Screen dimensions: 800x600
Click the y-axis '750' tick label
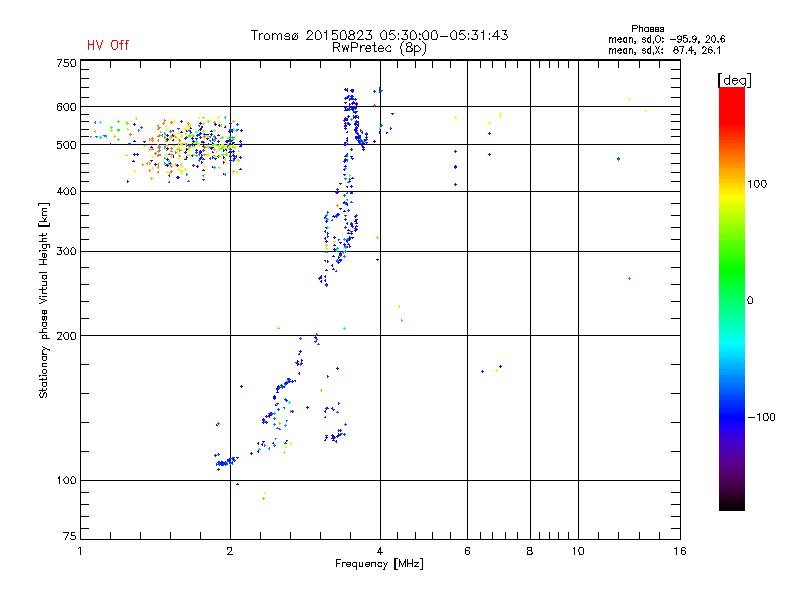point(66,63)
